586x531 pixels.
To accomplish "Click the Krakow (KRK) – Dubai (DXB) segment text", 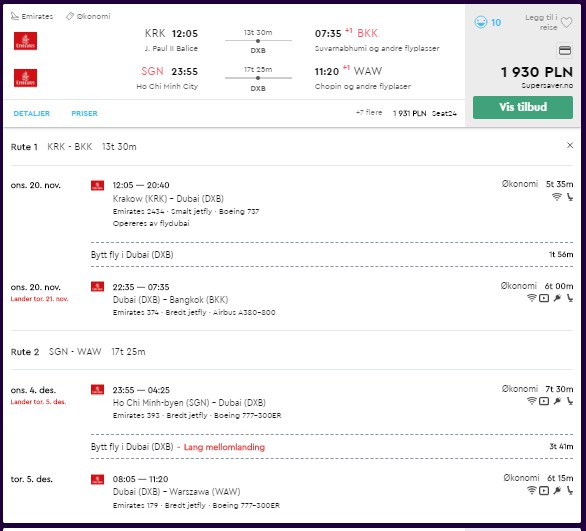I will pos(168,198).
